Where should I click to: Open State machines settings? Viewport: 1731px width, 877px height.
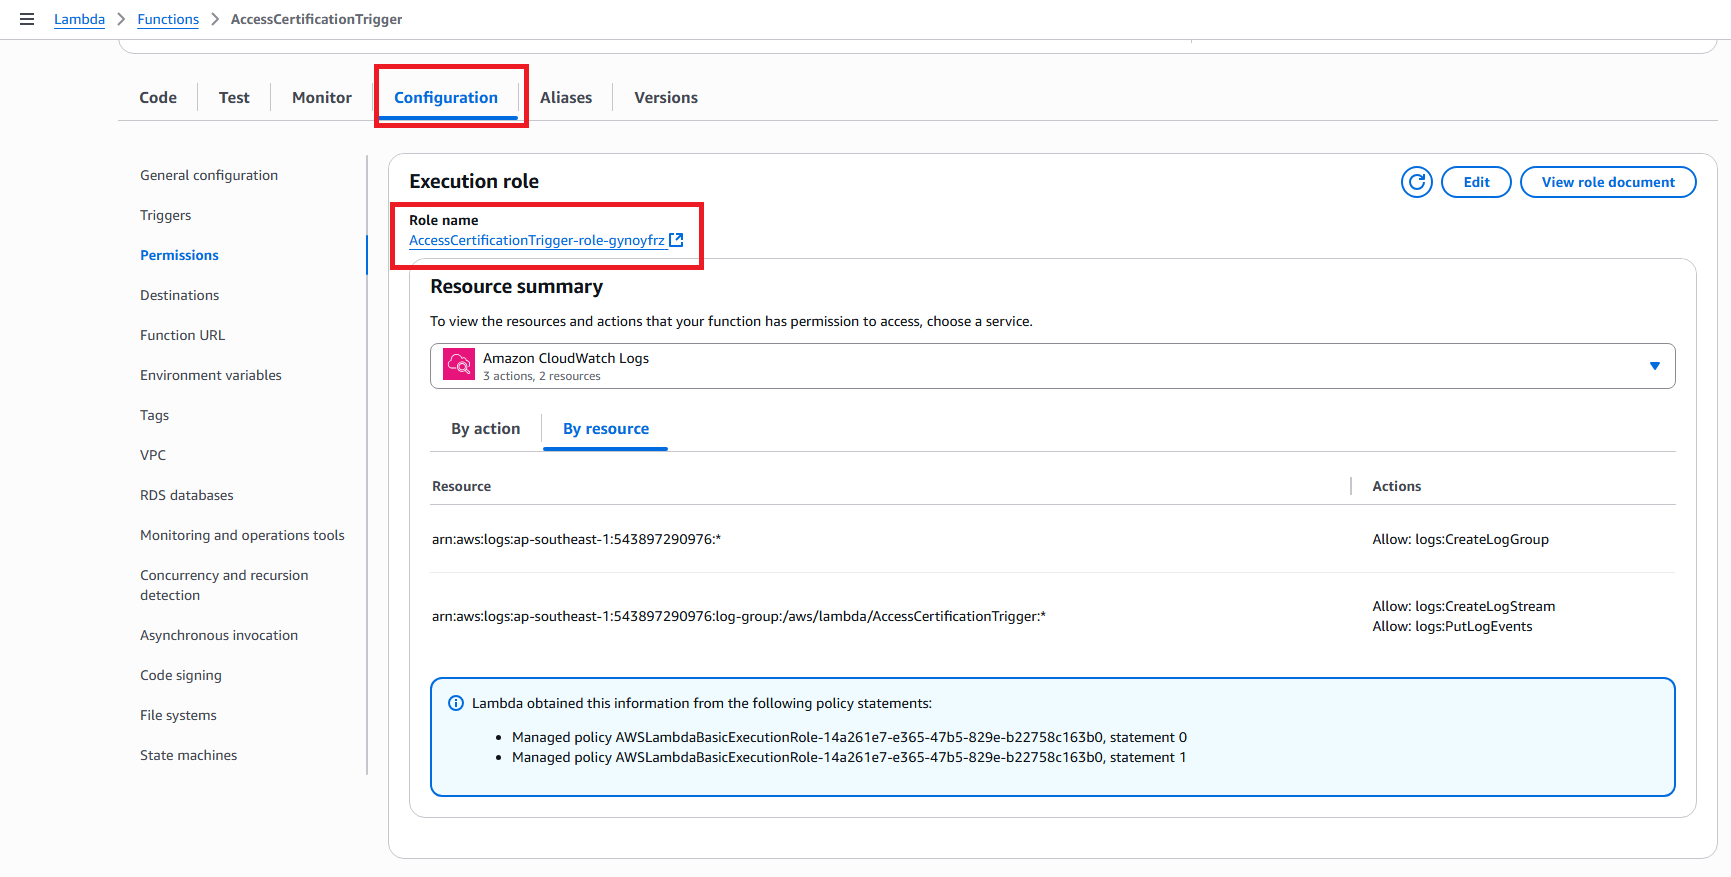tap(188, 755)
